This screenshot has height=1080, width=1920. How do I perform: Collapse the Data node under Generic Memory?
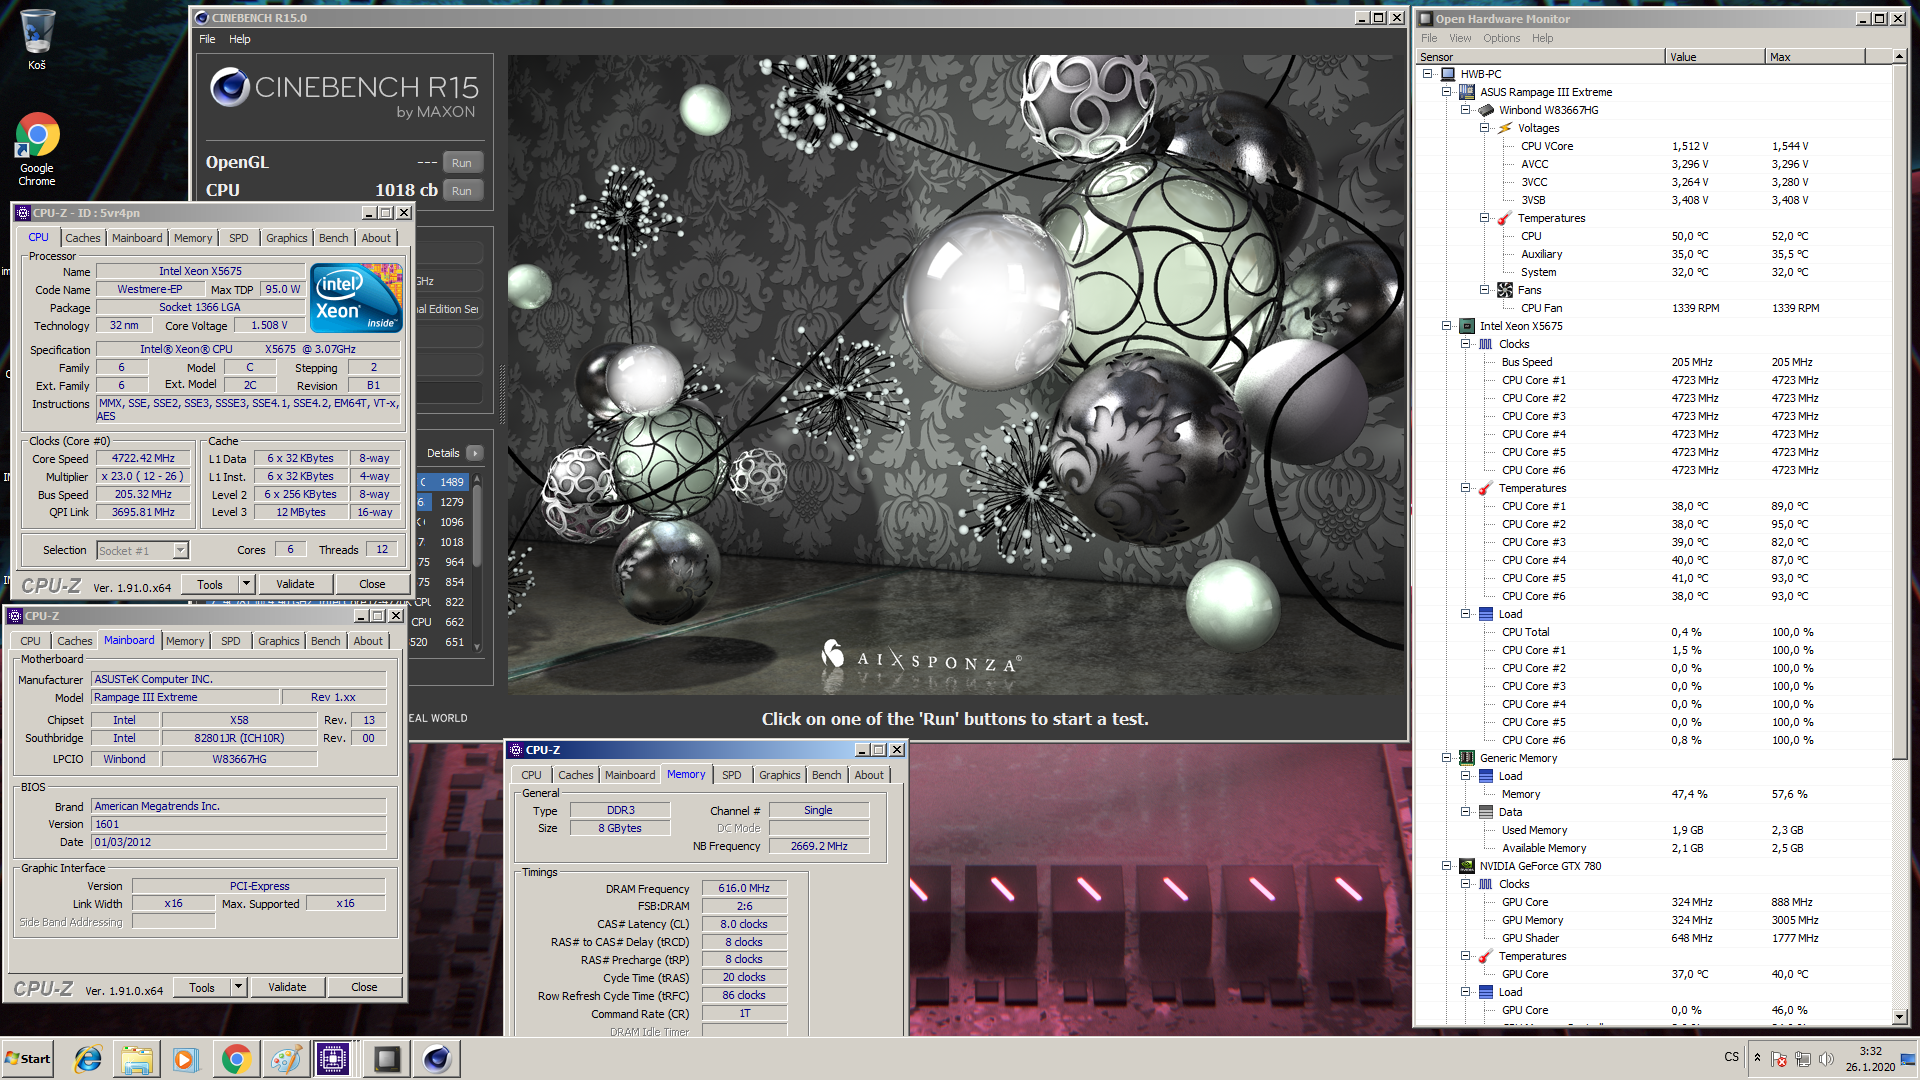1465,812
